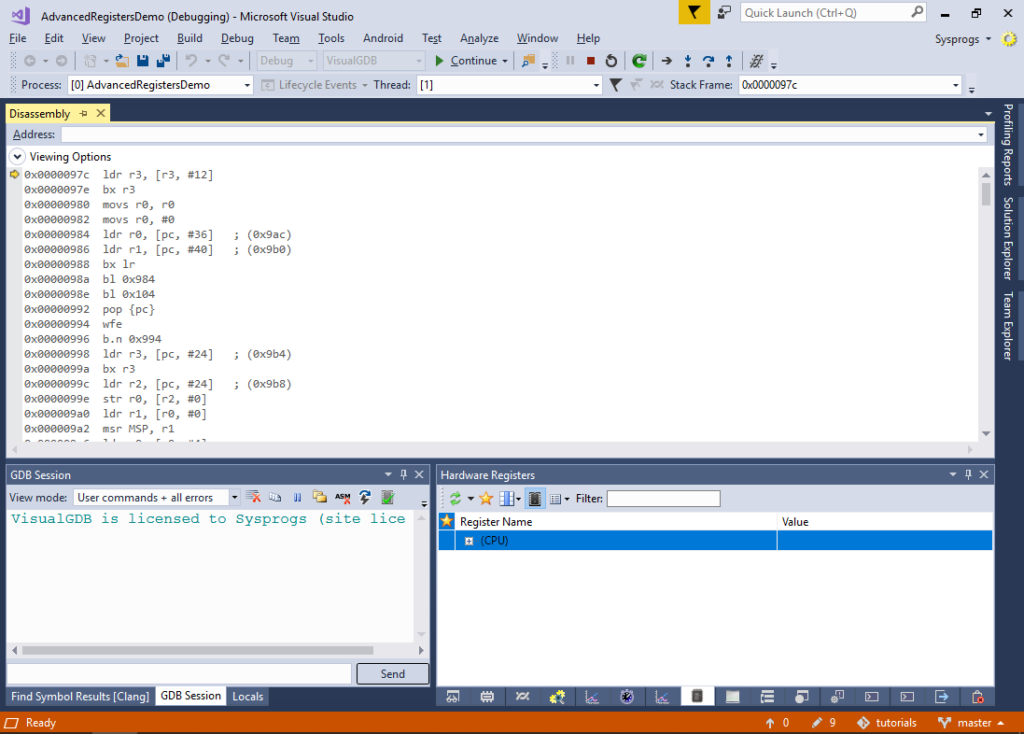Click the Step Into arrow icon

[688, 61]
